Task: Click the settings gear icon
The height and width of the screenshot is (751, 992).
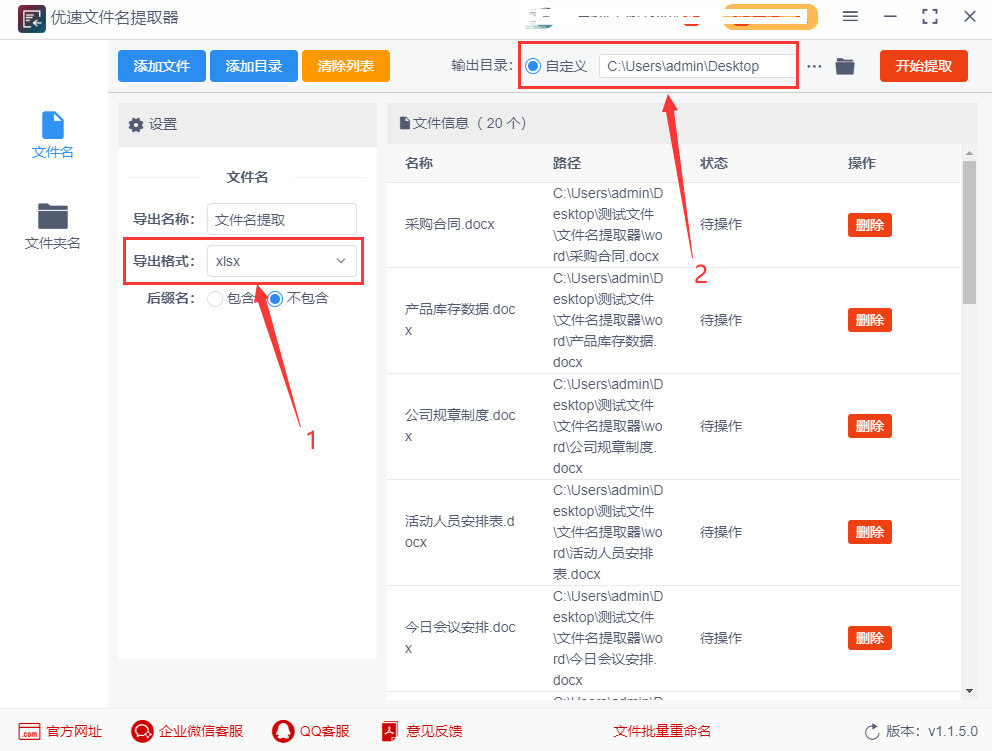Action: pyautogui.click(x=135, y=125)
